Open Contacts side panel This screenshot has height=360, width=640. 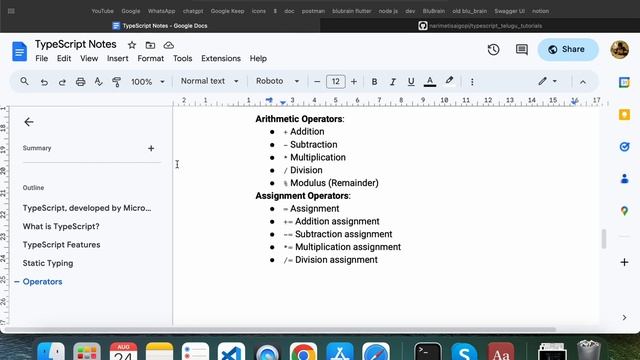pos(624,179)
